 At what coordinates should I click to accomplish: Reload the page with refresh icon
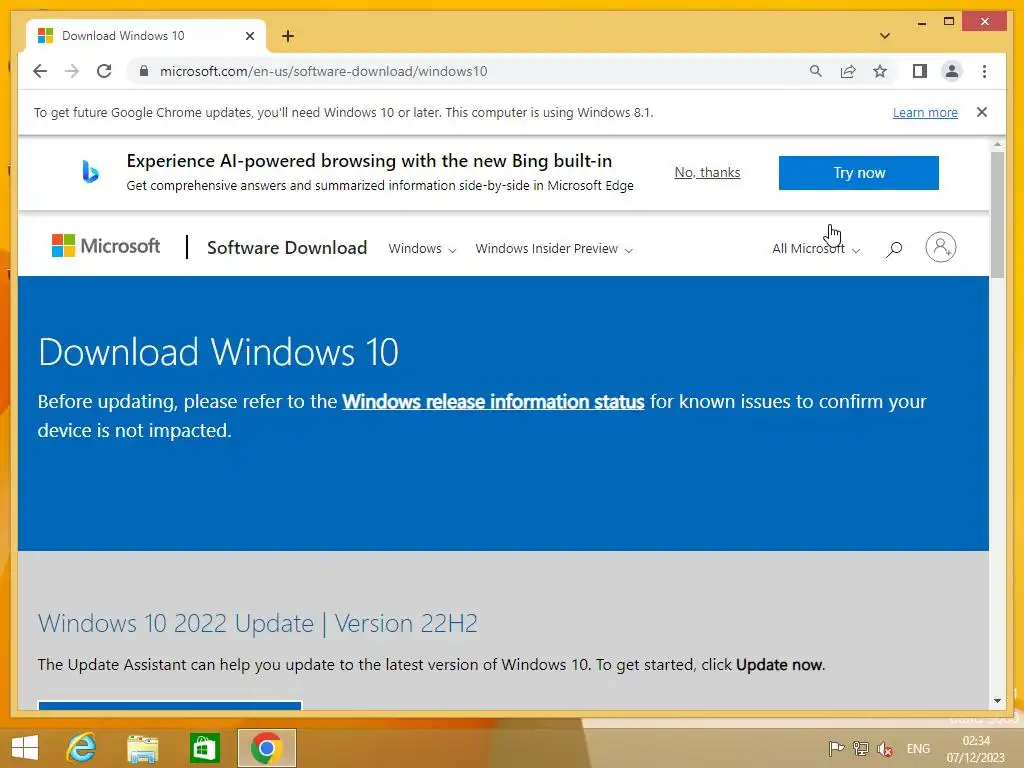(104, 71)
